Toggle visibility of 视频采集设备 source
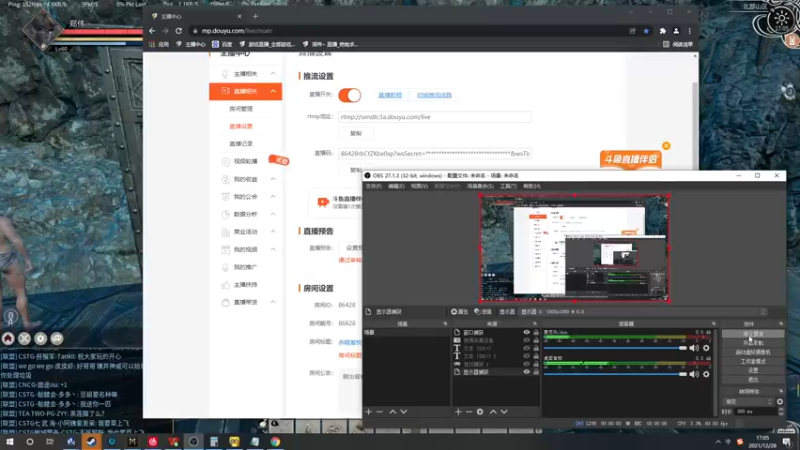800x450 pixels. pos(527,340)
